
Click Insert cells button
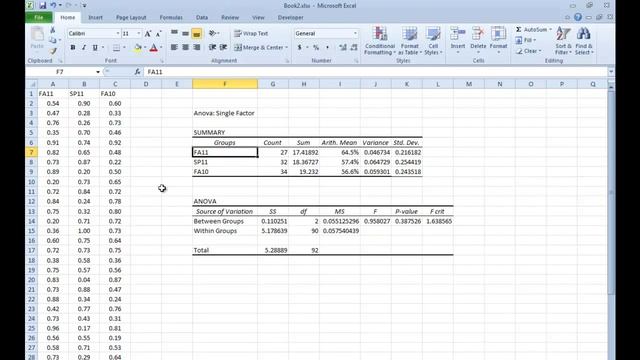click(458, 40)
